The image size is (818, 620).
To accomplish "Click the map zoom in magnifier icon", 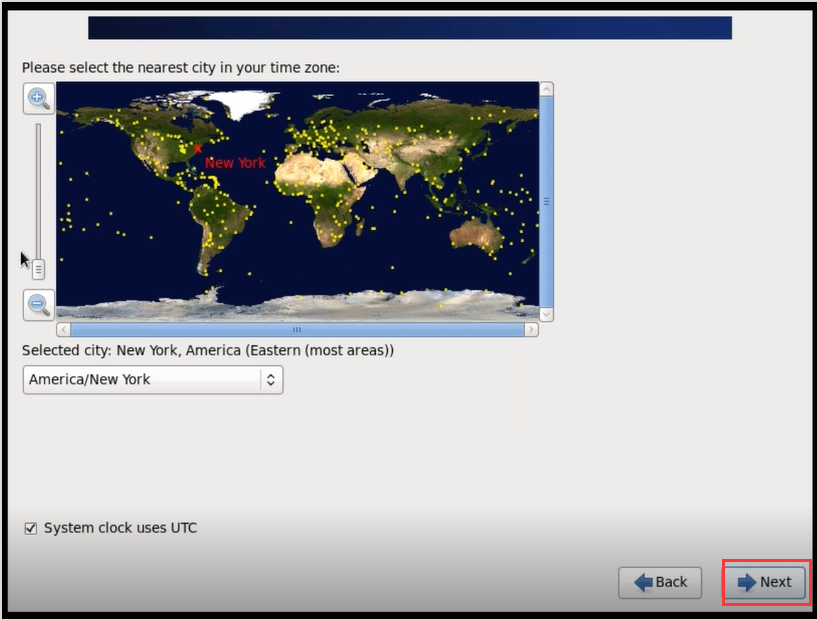I will (39, 99).
